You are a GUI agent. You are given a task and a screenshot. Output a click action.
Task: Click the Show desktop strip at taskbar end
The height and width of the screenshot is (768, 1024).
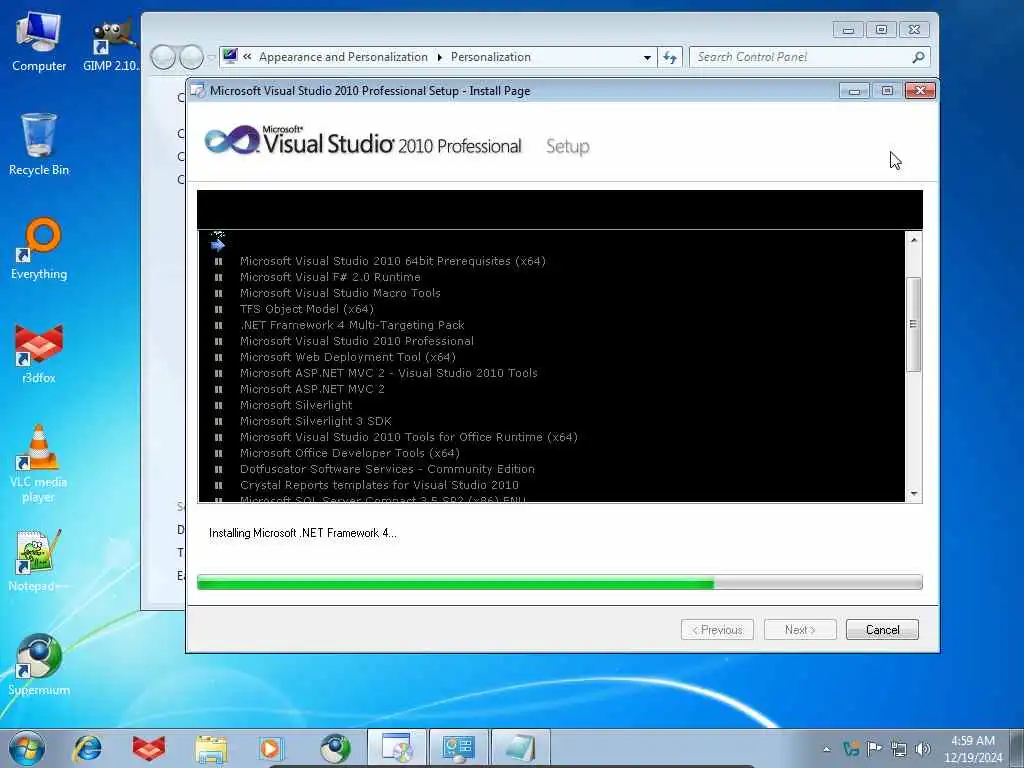pos(1019,748)
